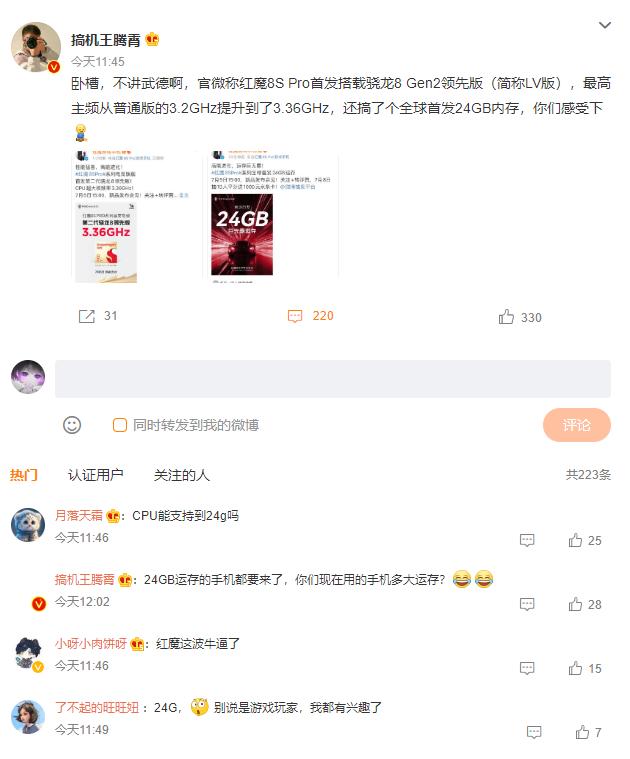Like the 24GB运存 comment with 28 likes
Screen dimensions: 630x759
coord(575,604)
